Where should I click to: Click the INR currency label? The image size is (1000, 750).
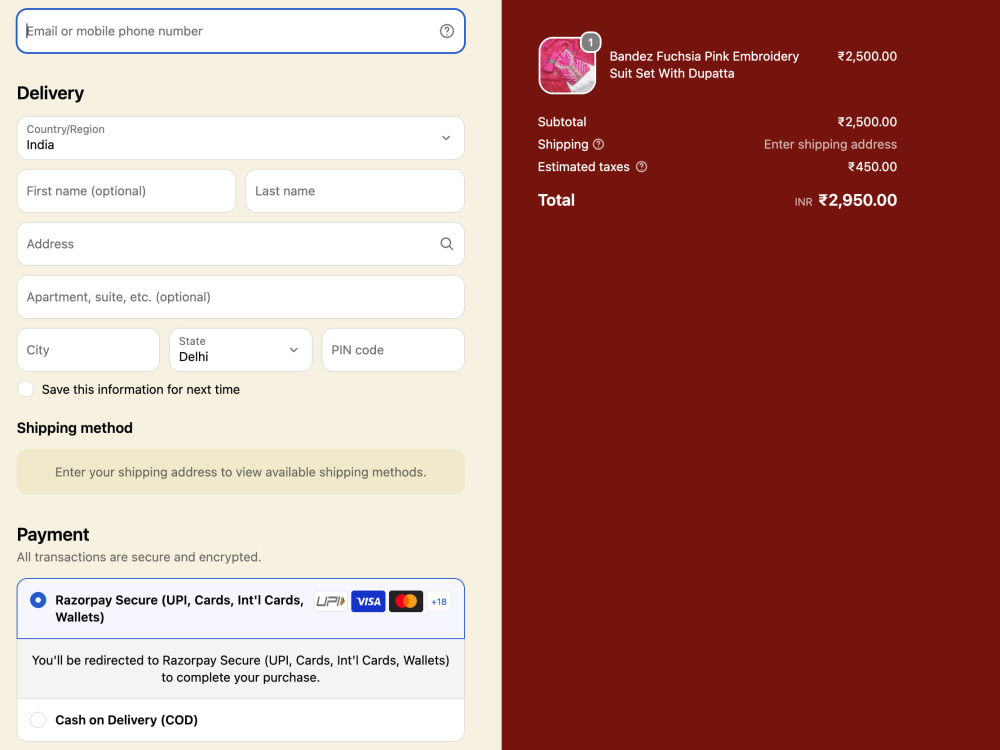click(x=804, y=202)
